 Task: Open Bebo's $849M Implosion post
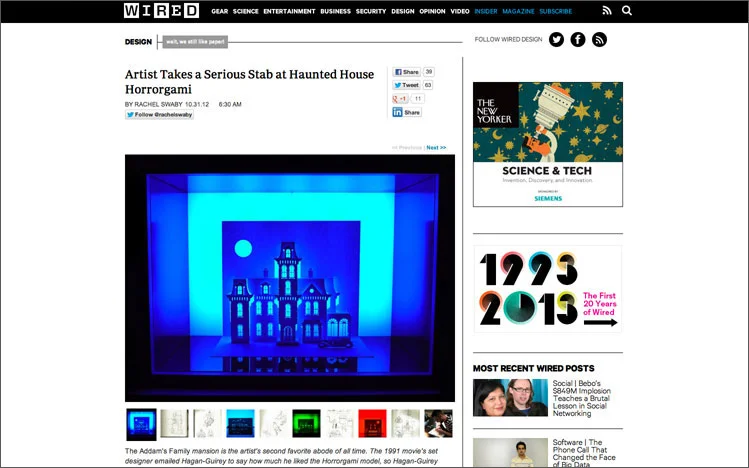coord(581,398)
